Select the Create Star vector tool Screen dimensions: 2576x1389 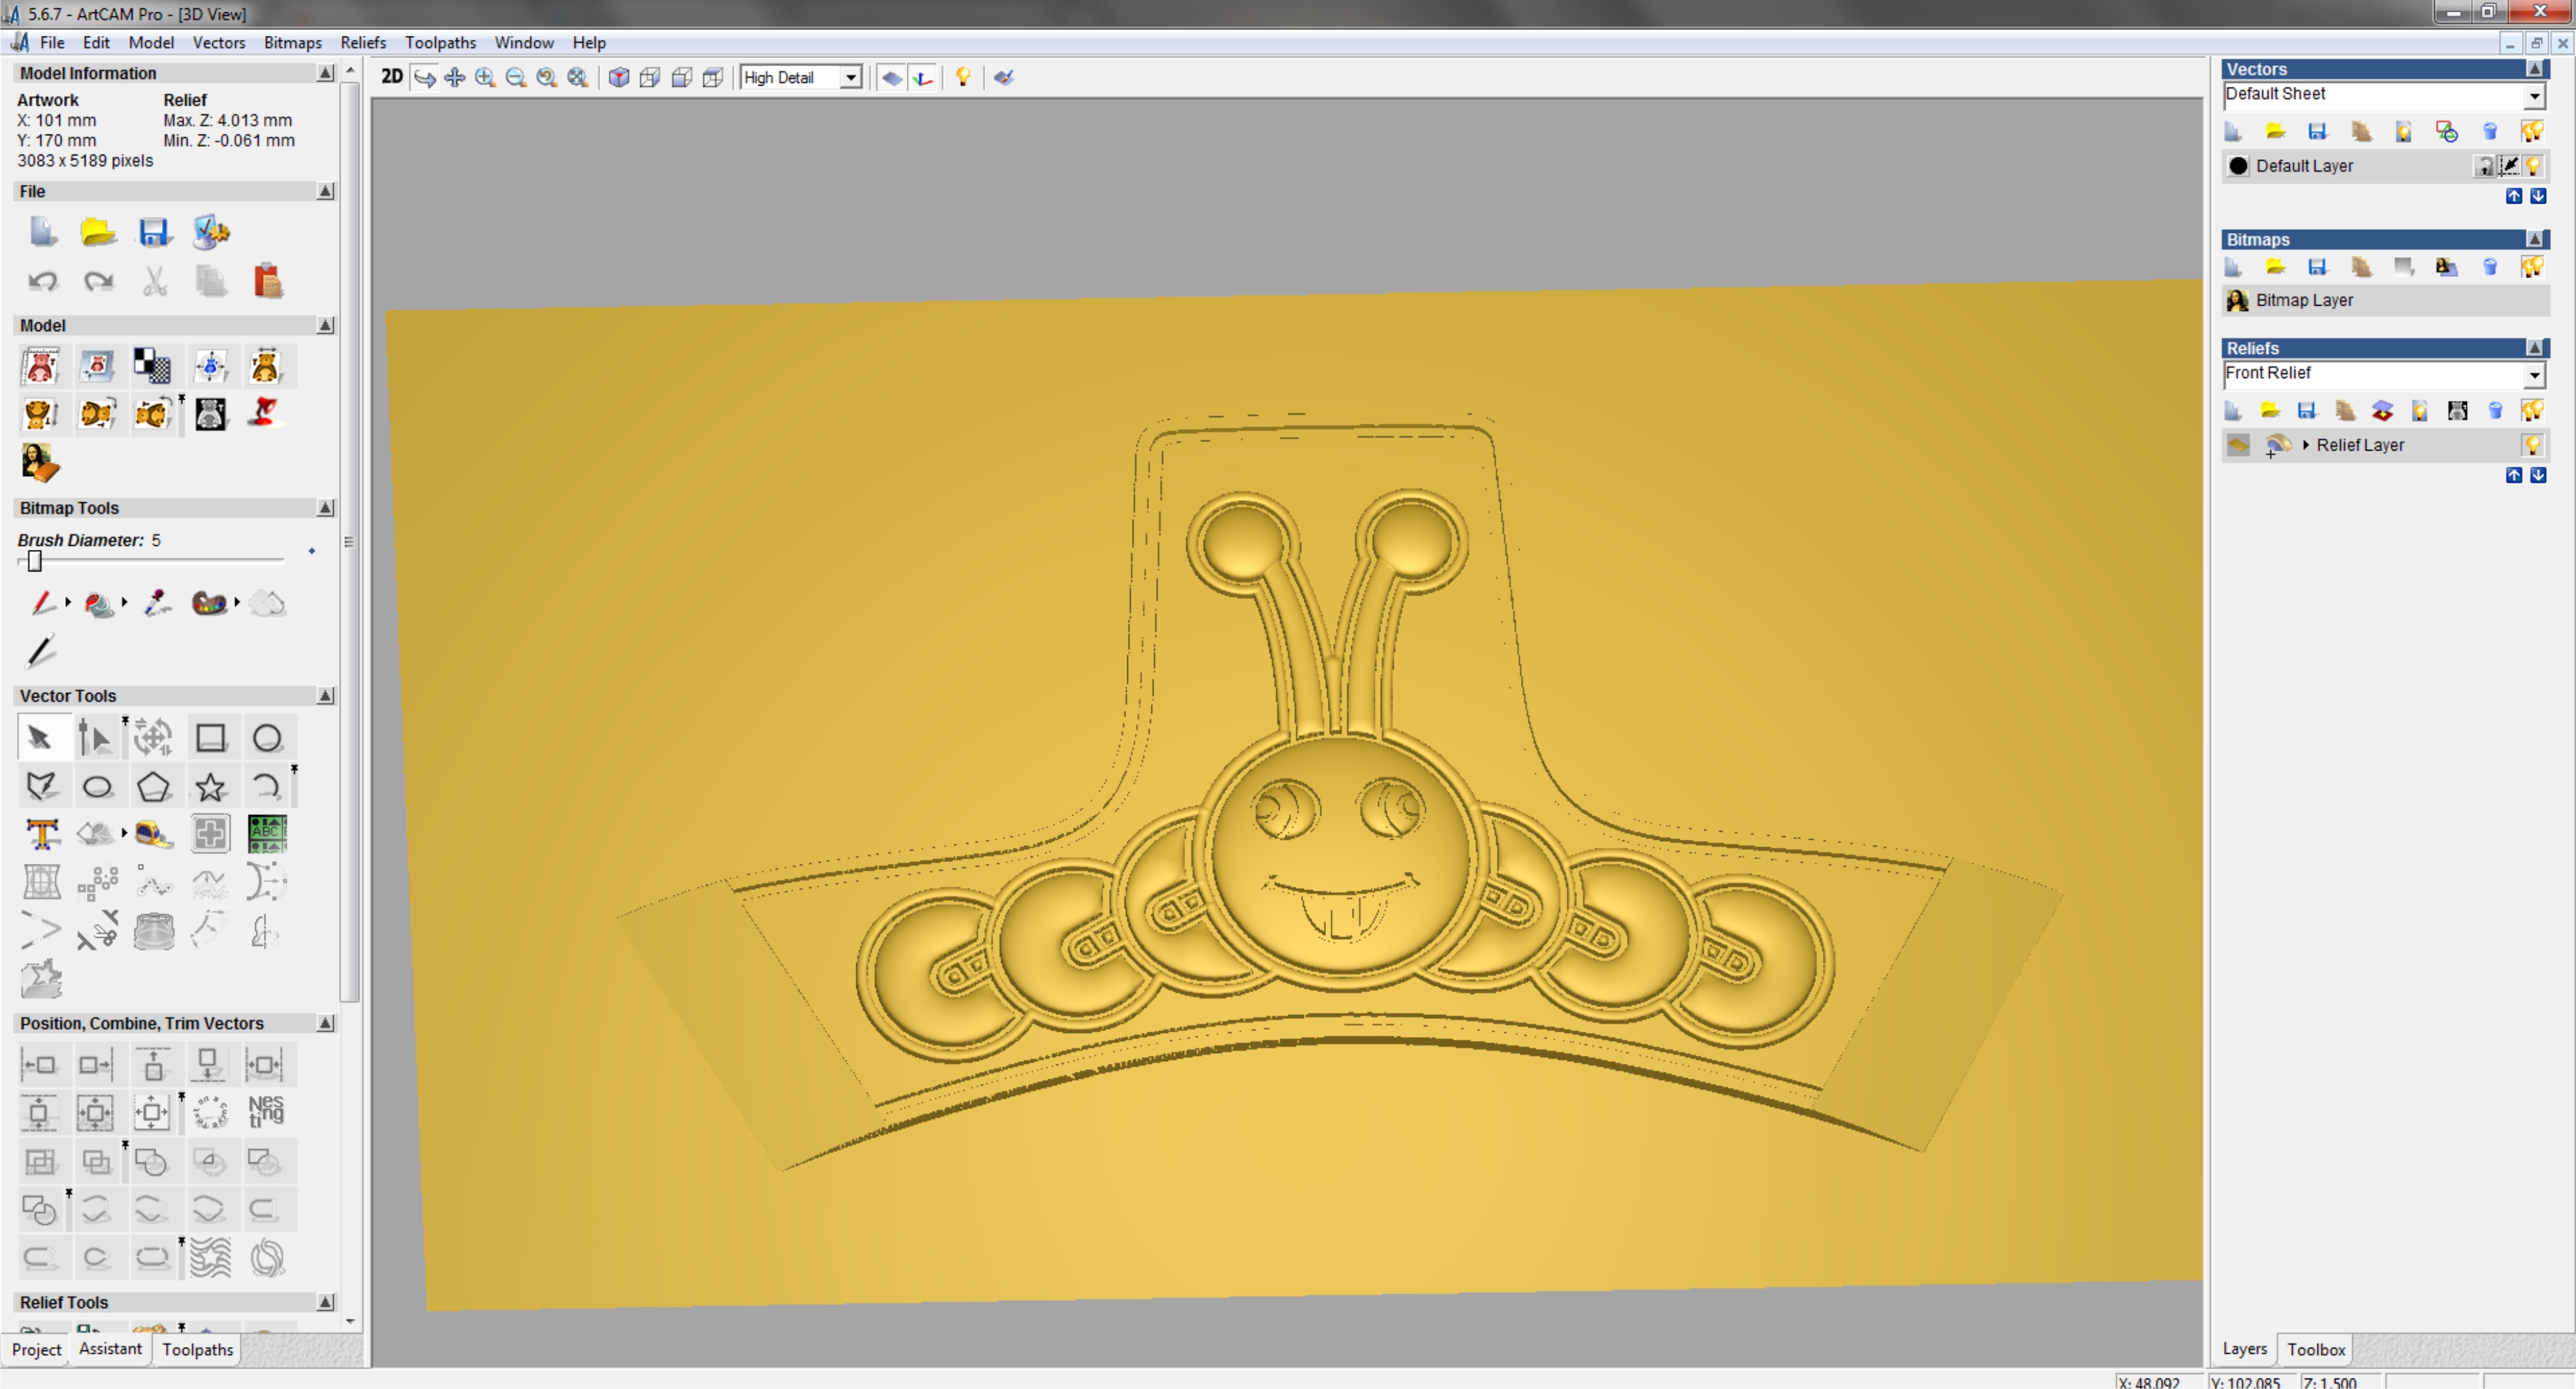pyautogui.click(x=210, y=787)
